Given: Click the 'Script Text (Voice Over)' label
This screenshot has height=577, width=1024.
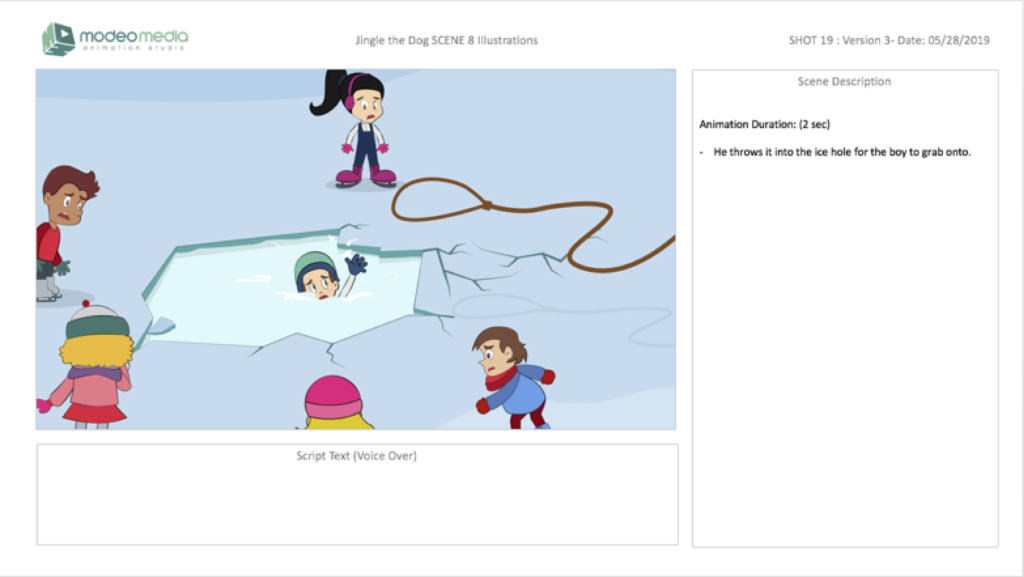Looking at the screenshot, I should tap(357, 456).
